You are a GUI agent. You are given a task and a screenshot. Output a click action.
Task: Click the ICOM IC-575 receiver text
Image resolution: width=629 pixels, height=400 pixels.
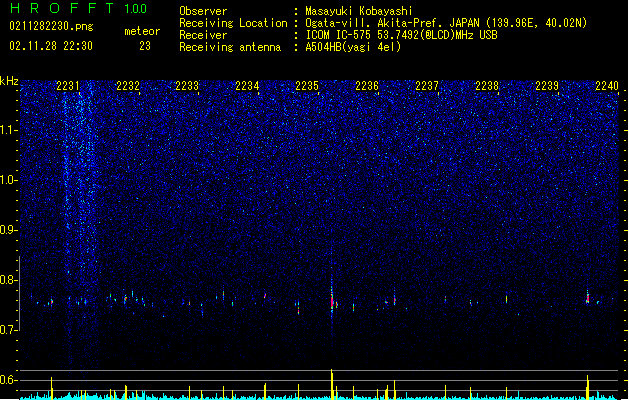pyautogui.click(x=401, y=35)
